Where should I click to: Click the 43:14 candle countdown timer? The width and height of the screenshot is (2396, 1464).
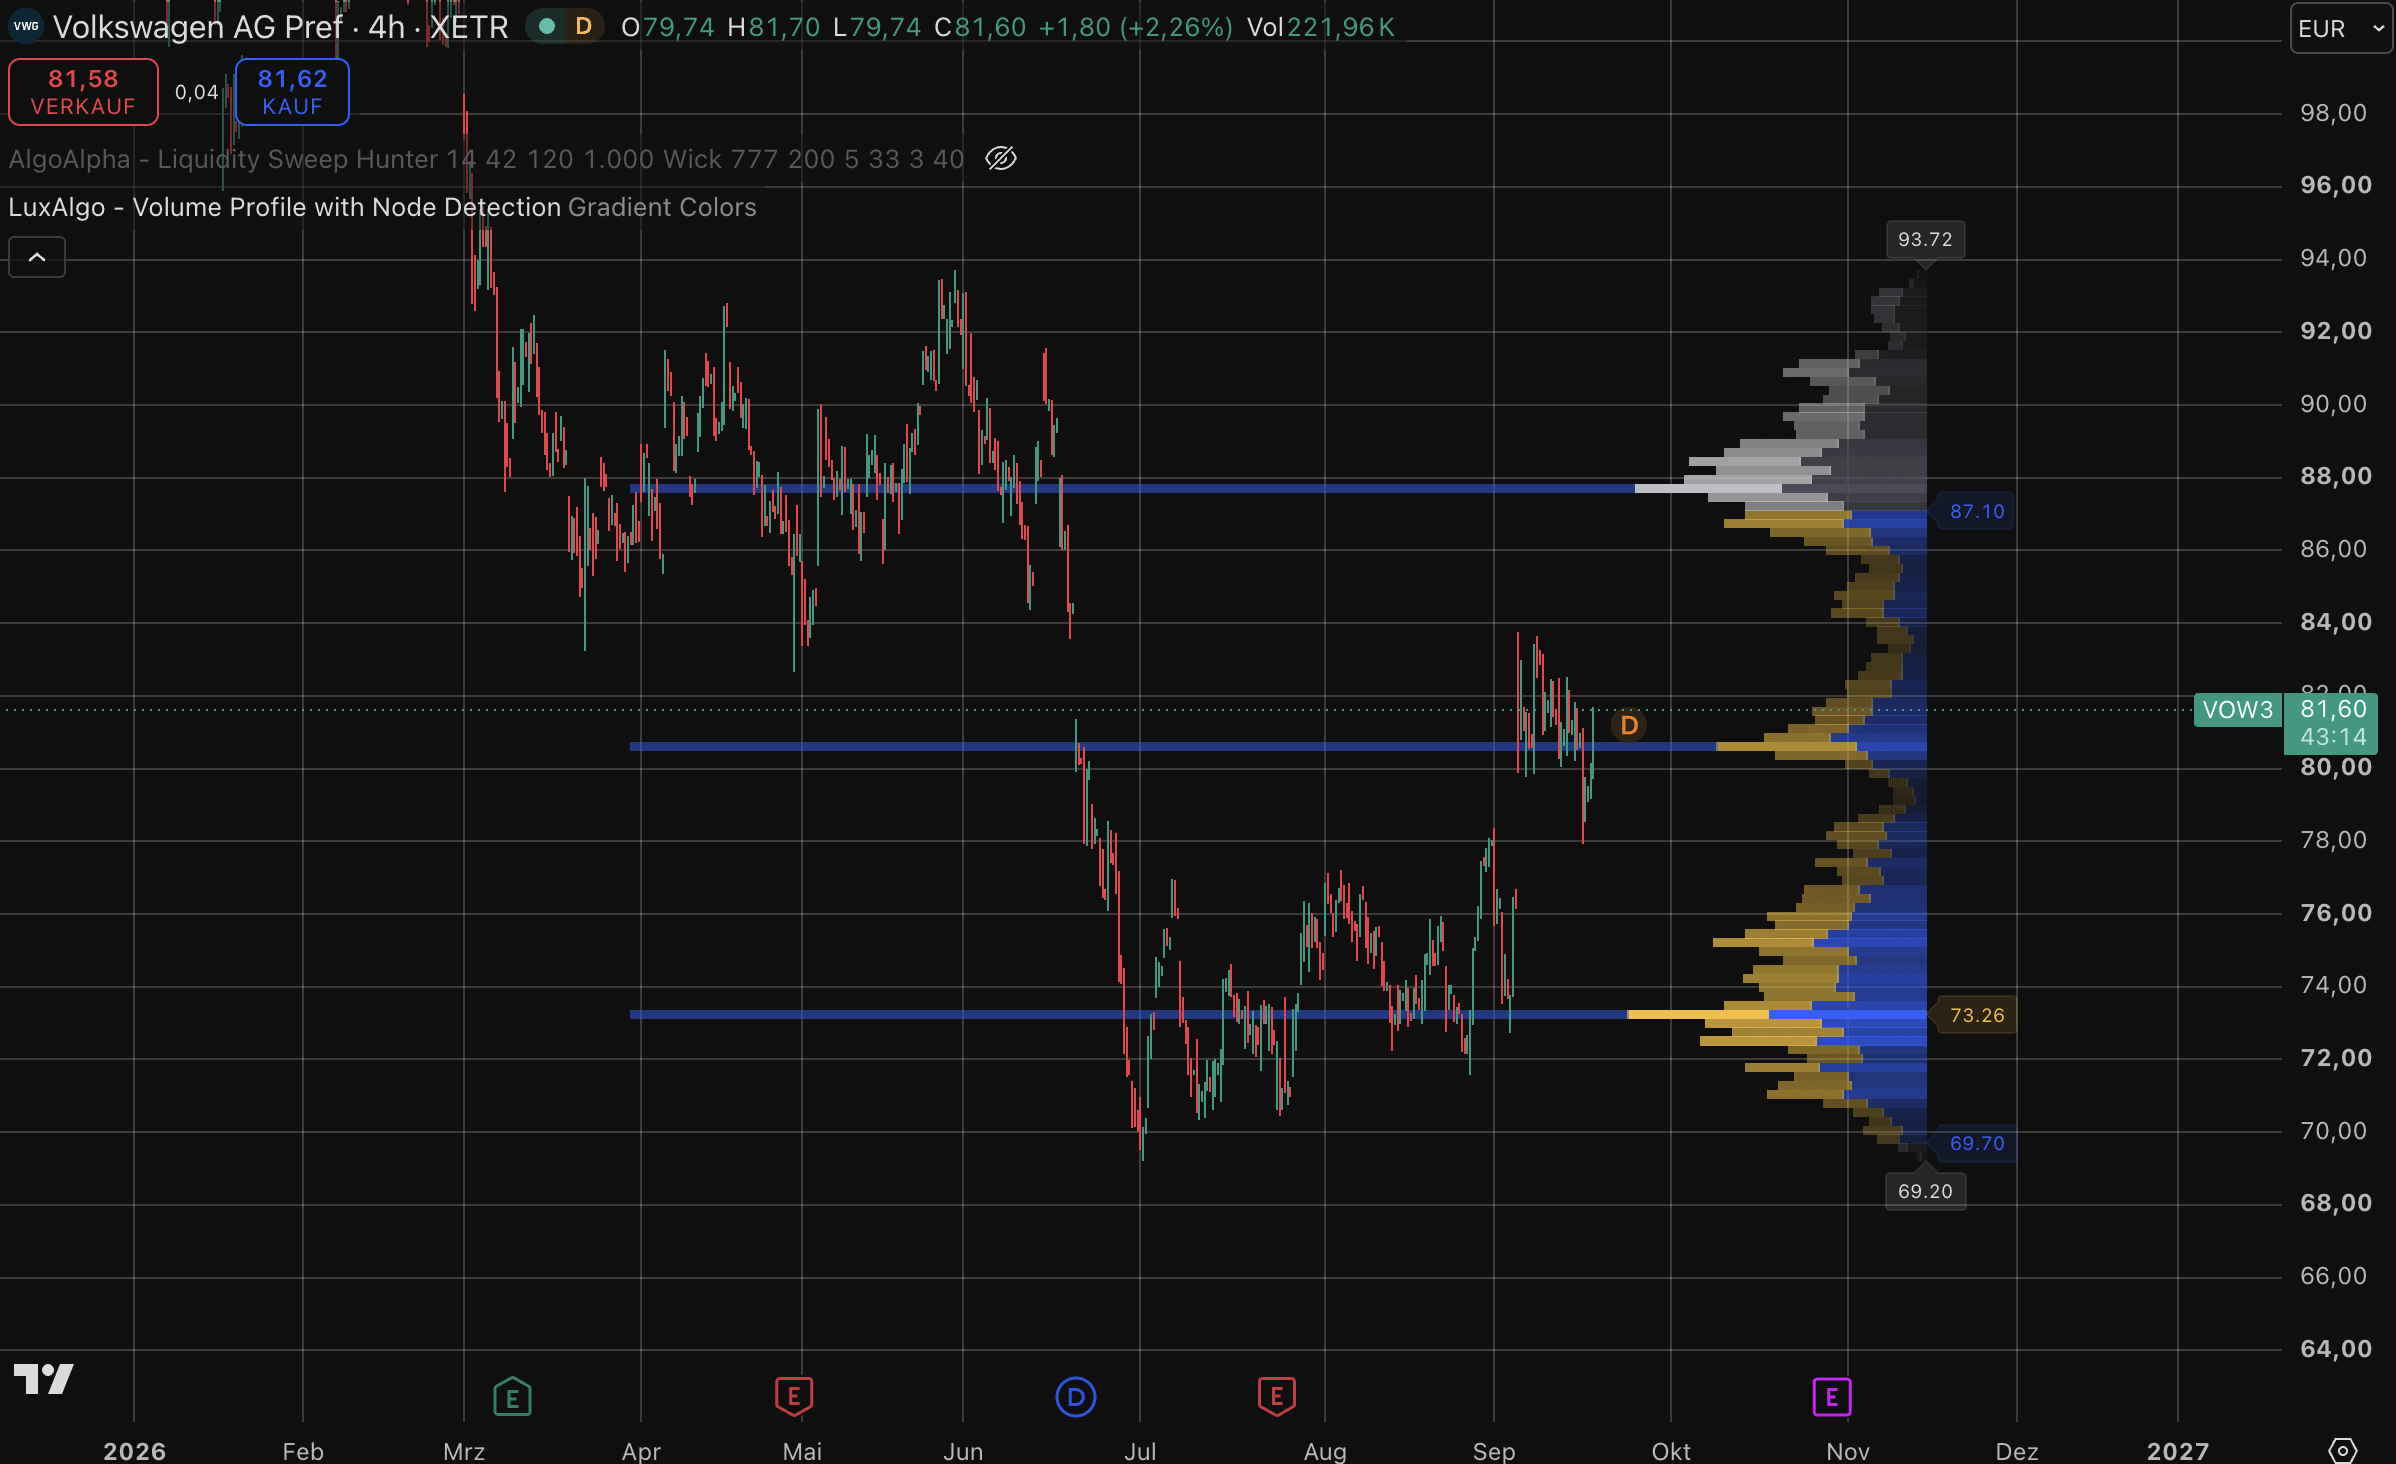[x=2333, y=738]
